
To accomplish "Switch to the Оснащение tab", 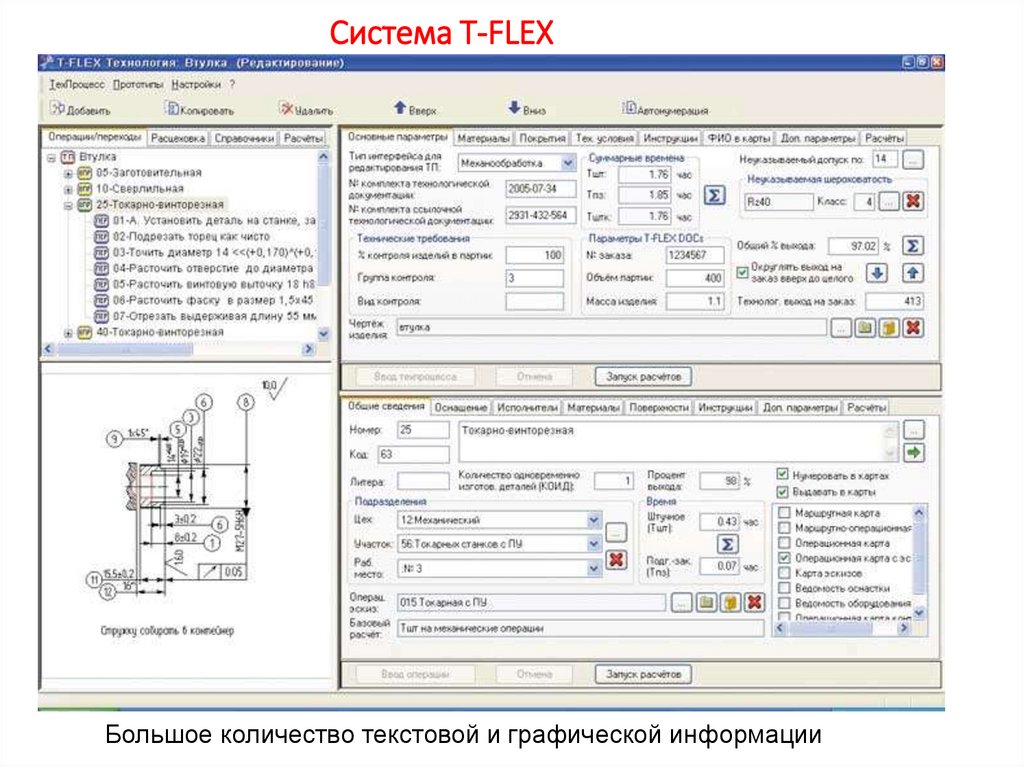I will click(x=460, y=407).
